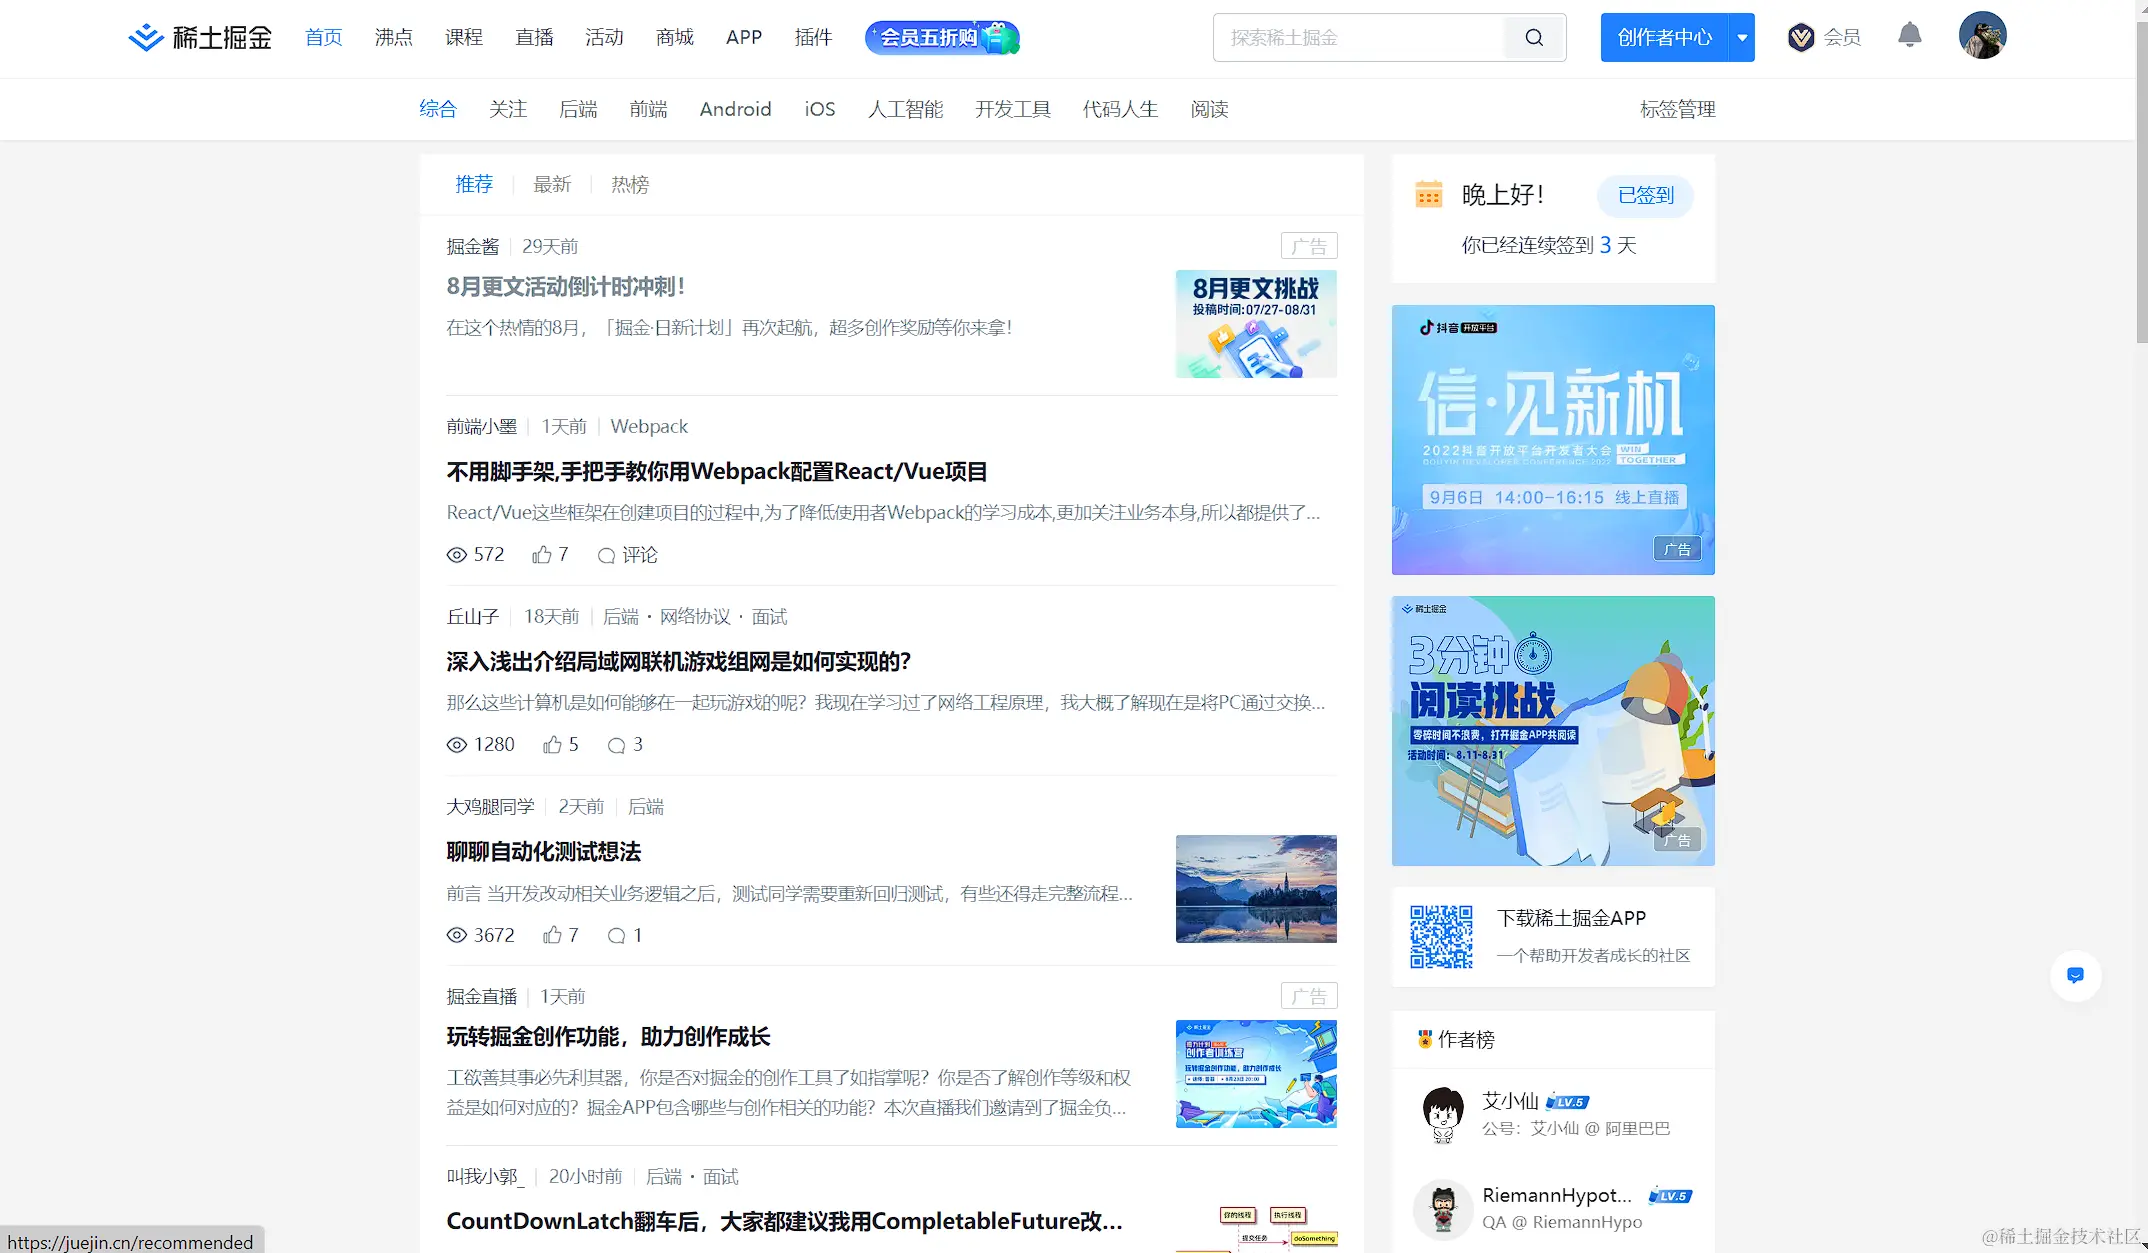The image size is (2148, 1253).
Task: Click the 会员 VIP badge icon
Action: pos(1800,38)
